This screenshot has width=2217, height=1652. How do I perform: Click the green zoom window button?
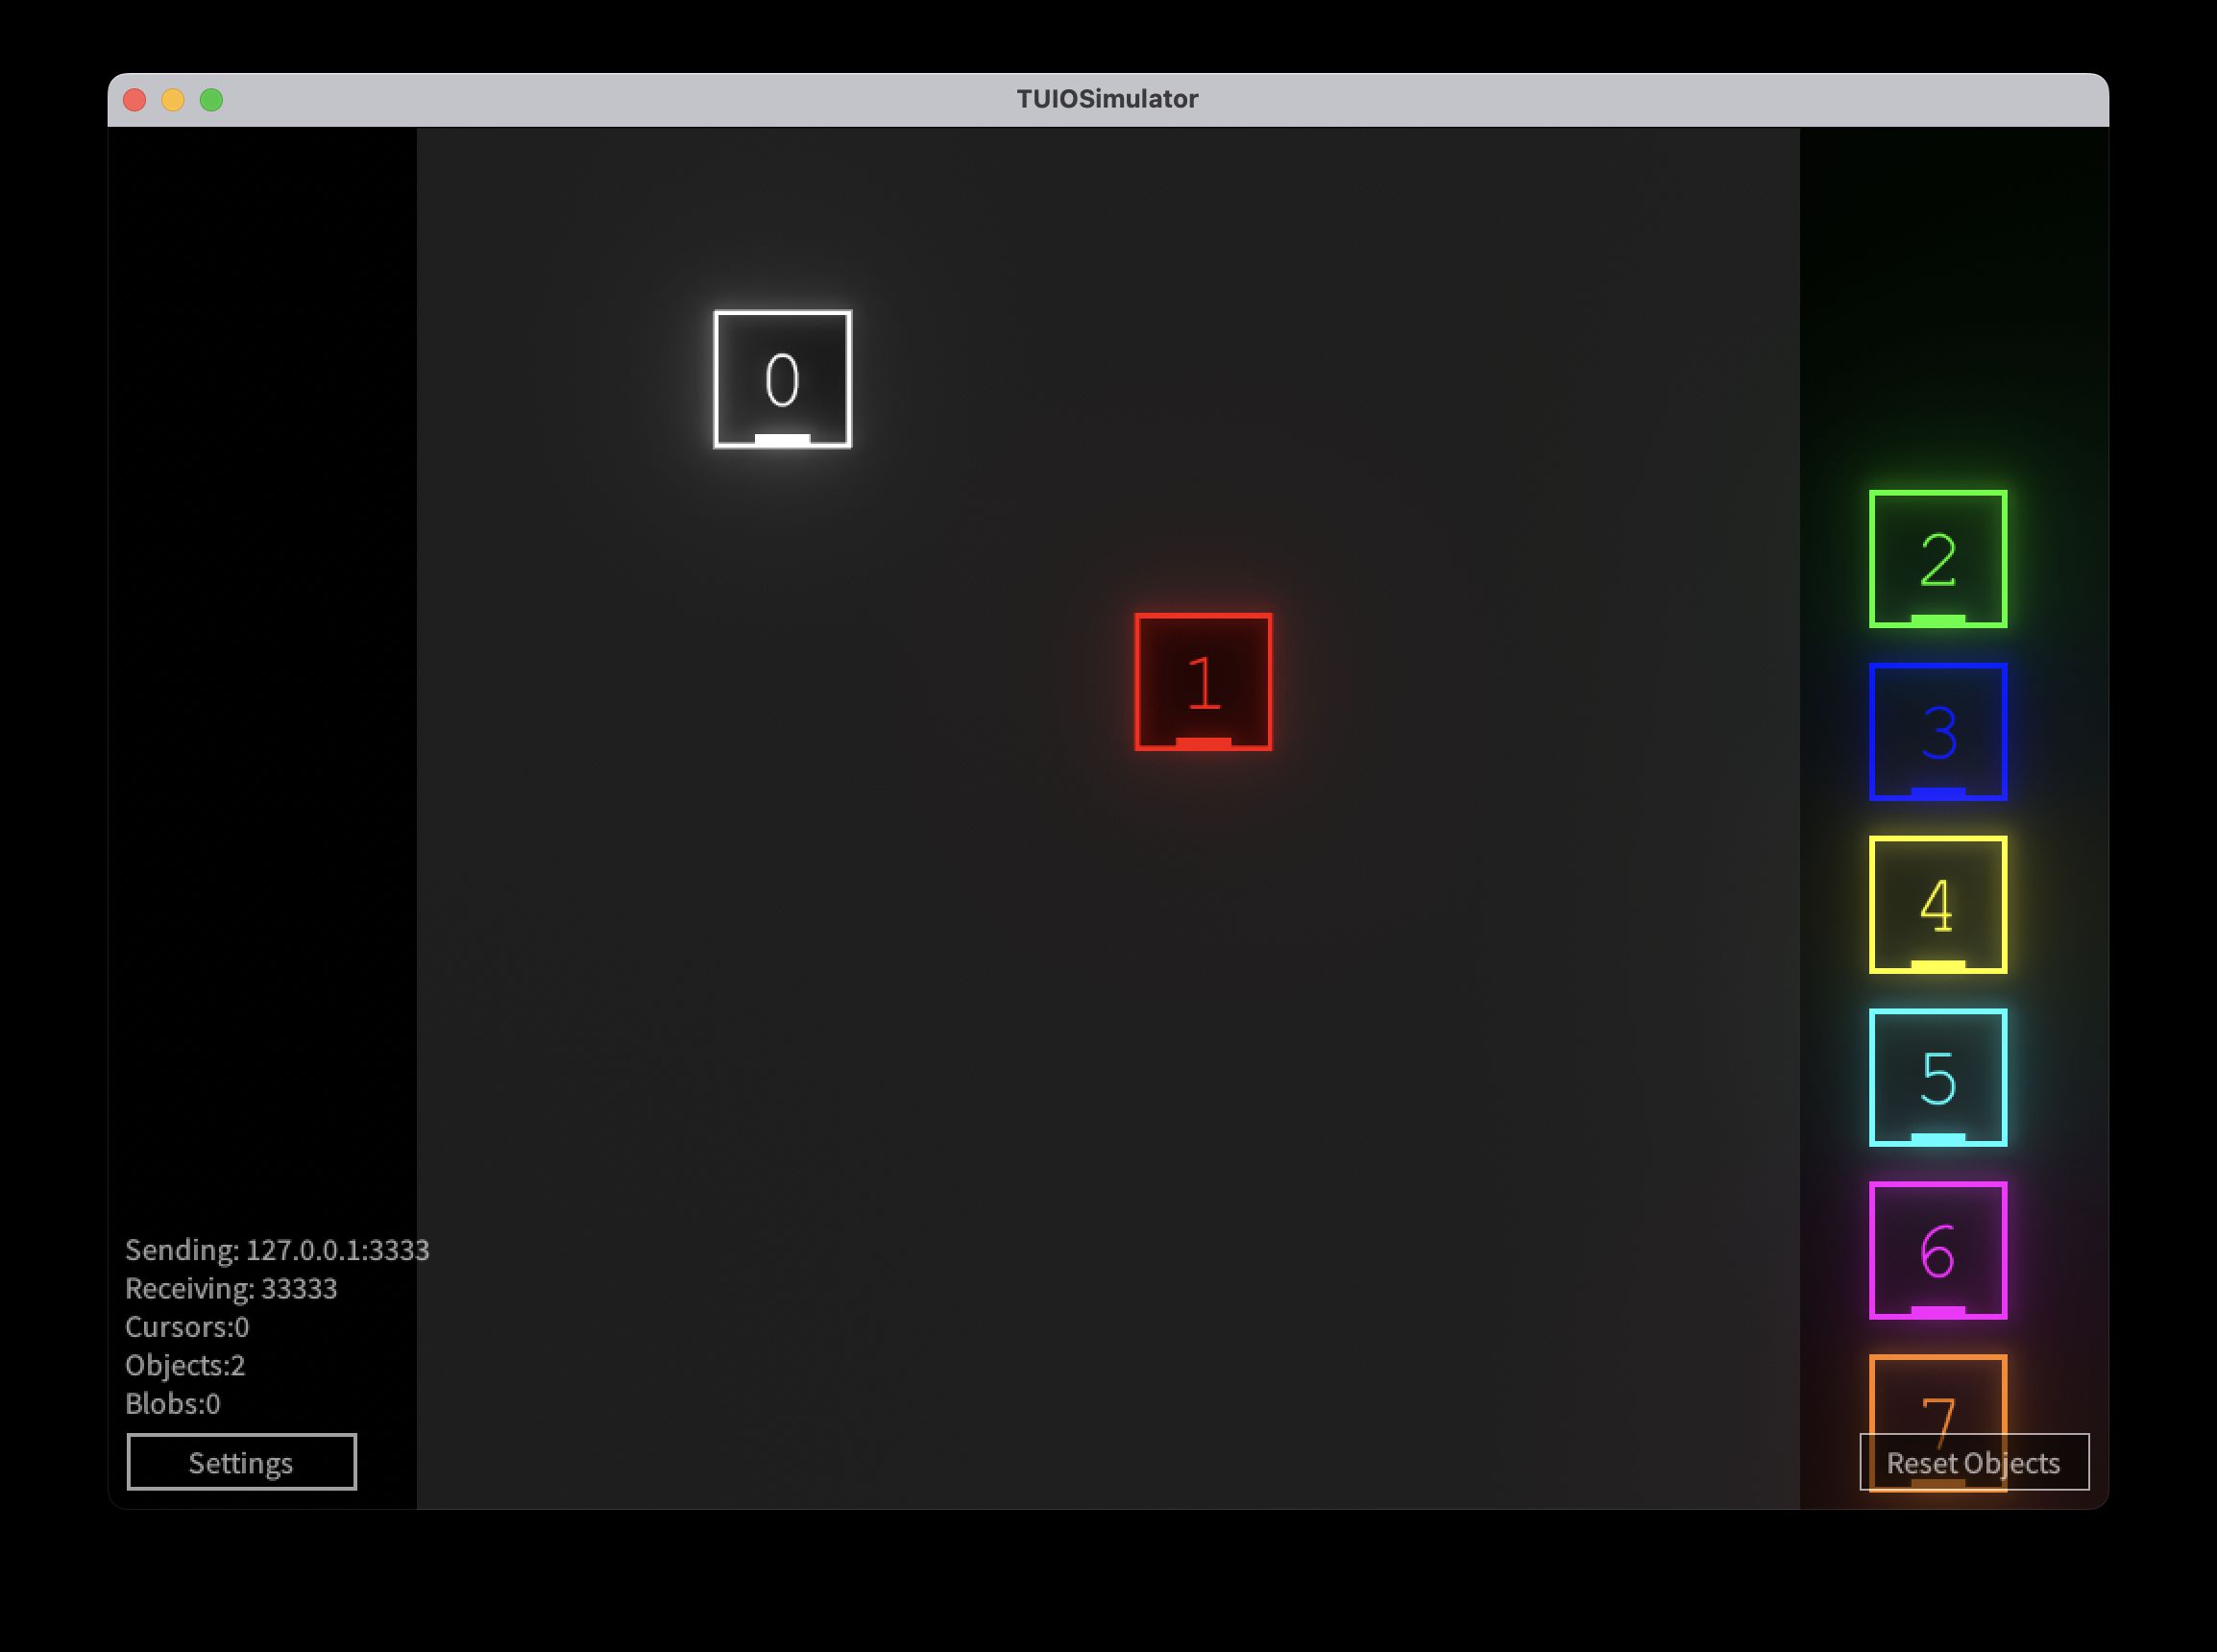(x=211, y=100)
